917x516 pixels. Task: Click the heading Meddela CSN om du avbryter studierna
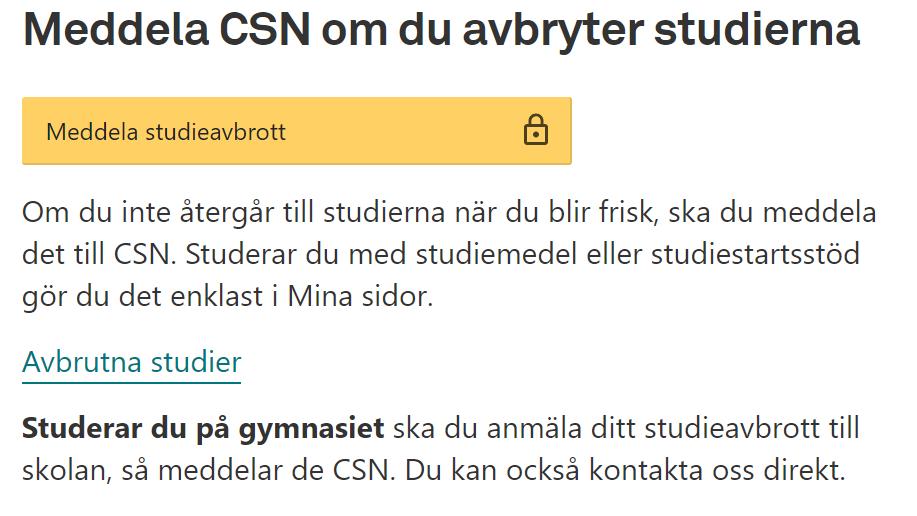coord(441,29)
